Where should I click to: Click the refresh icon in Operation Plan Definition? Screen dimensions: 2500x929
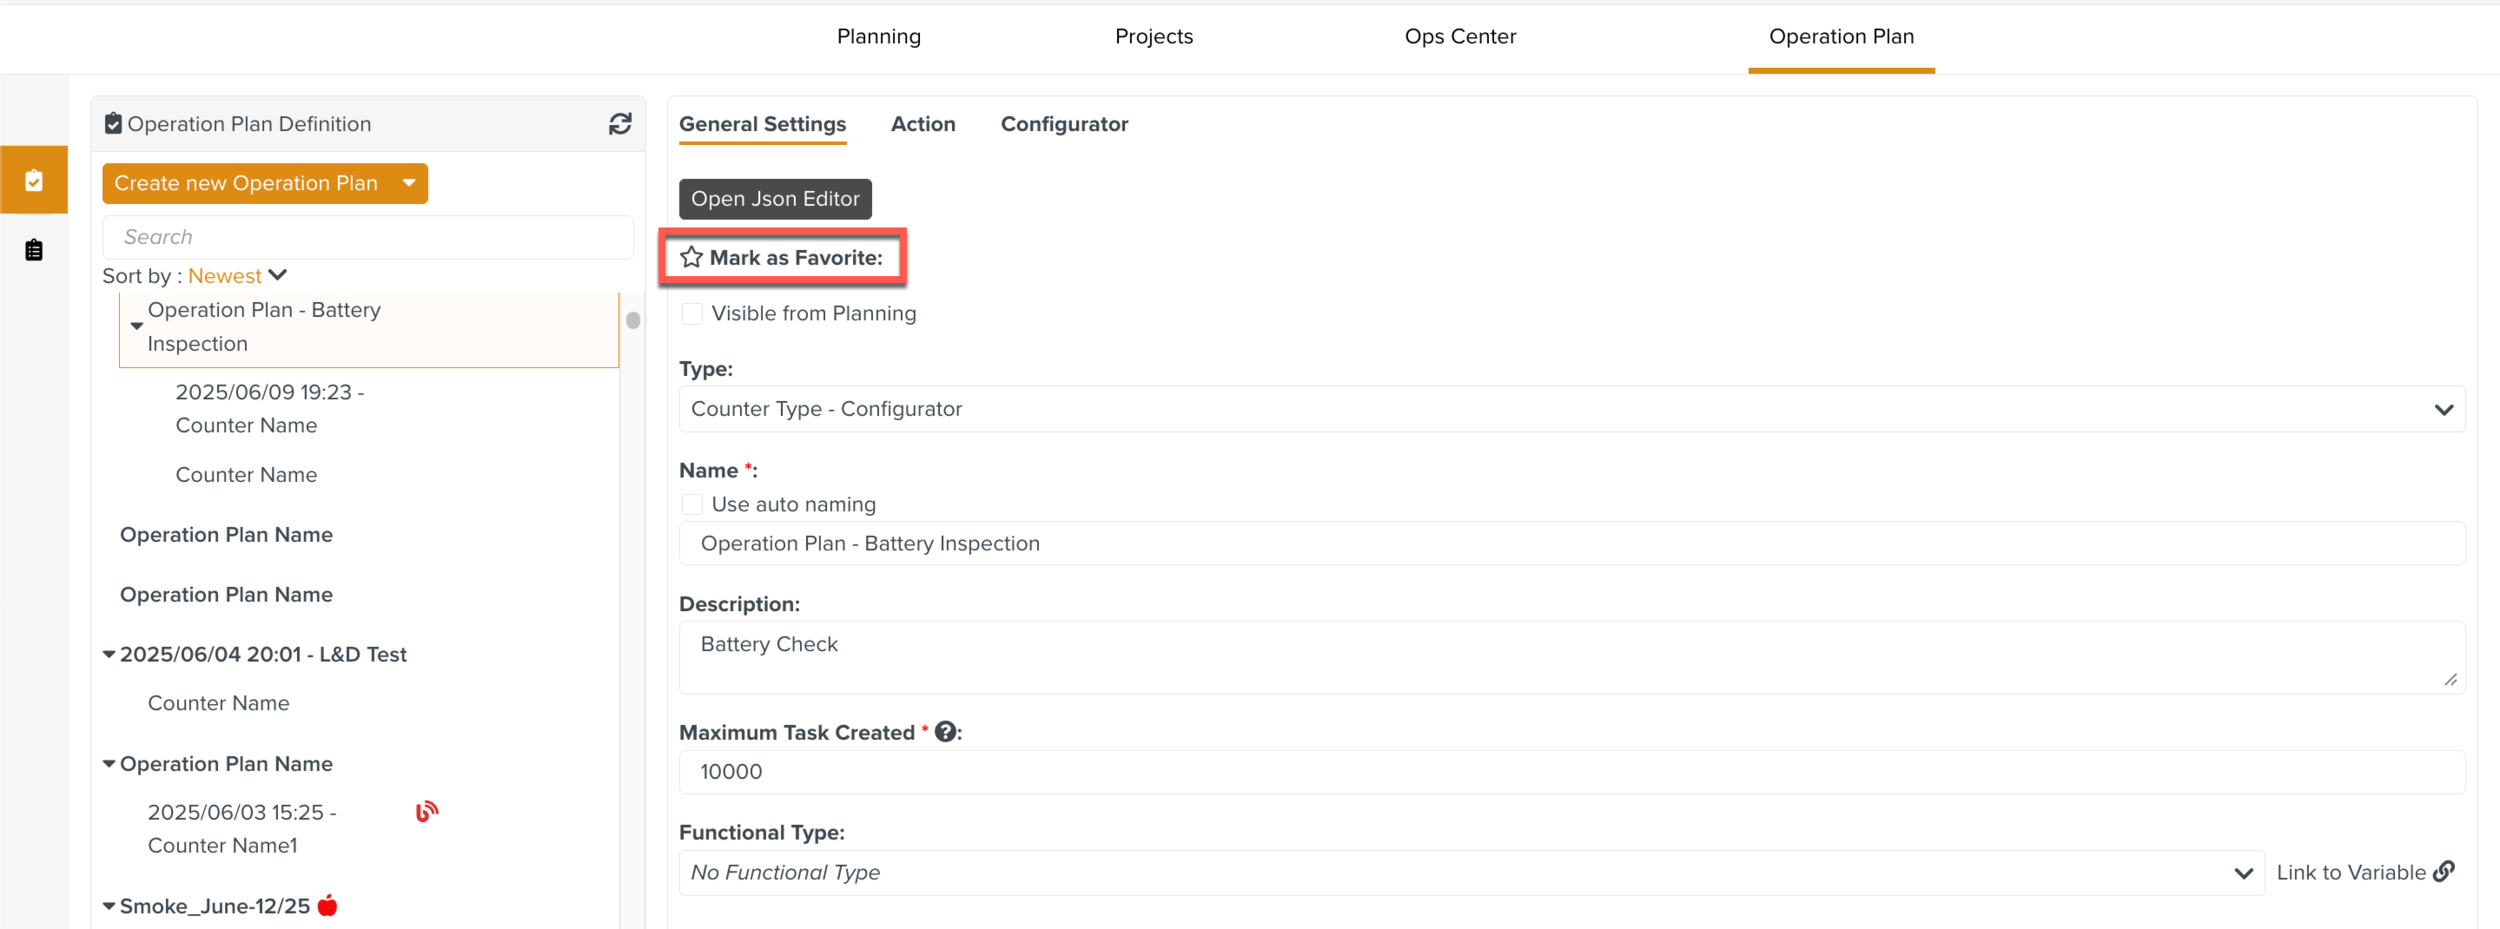point(620,124)
